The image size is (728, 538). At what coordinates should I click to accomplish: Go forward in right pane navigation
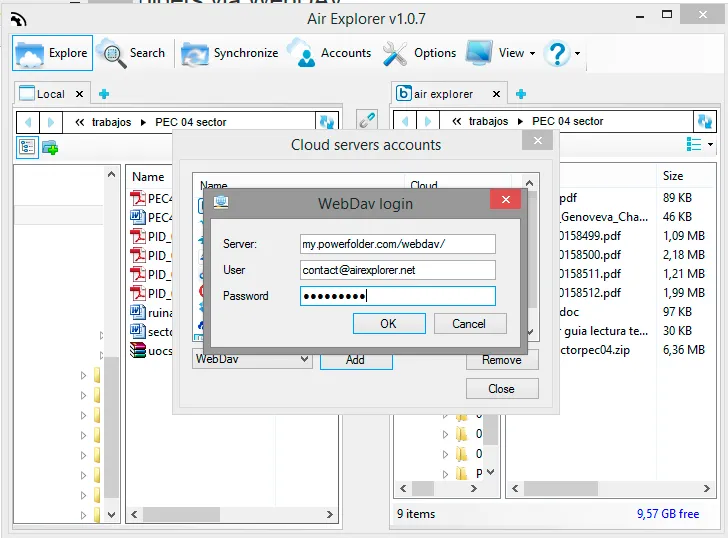tap(428, 121)
